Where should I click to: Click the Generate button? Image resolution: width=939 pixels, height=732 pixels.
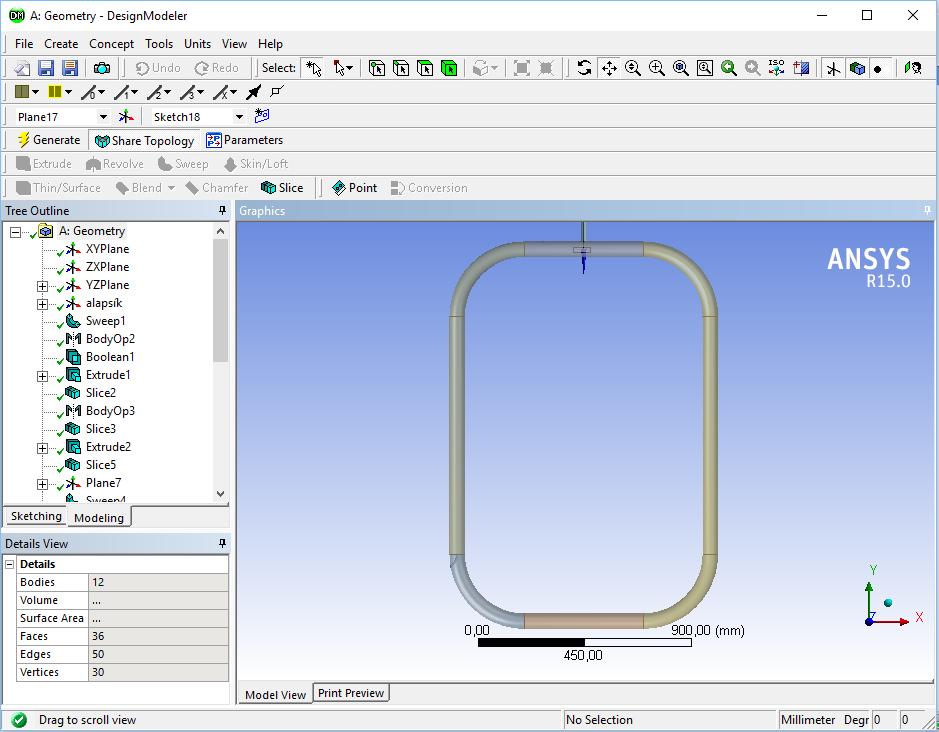[x=49, y=140]
